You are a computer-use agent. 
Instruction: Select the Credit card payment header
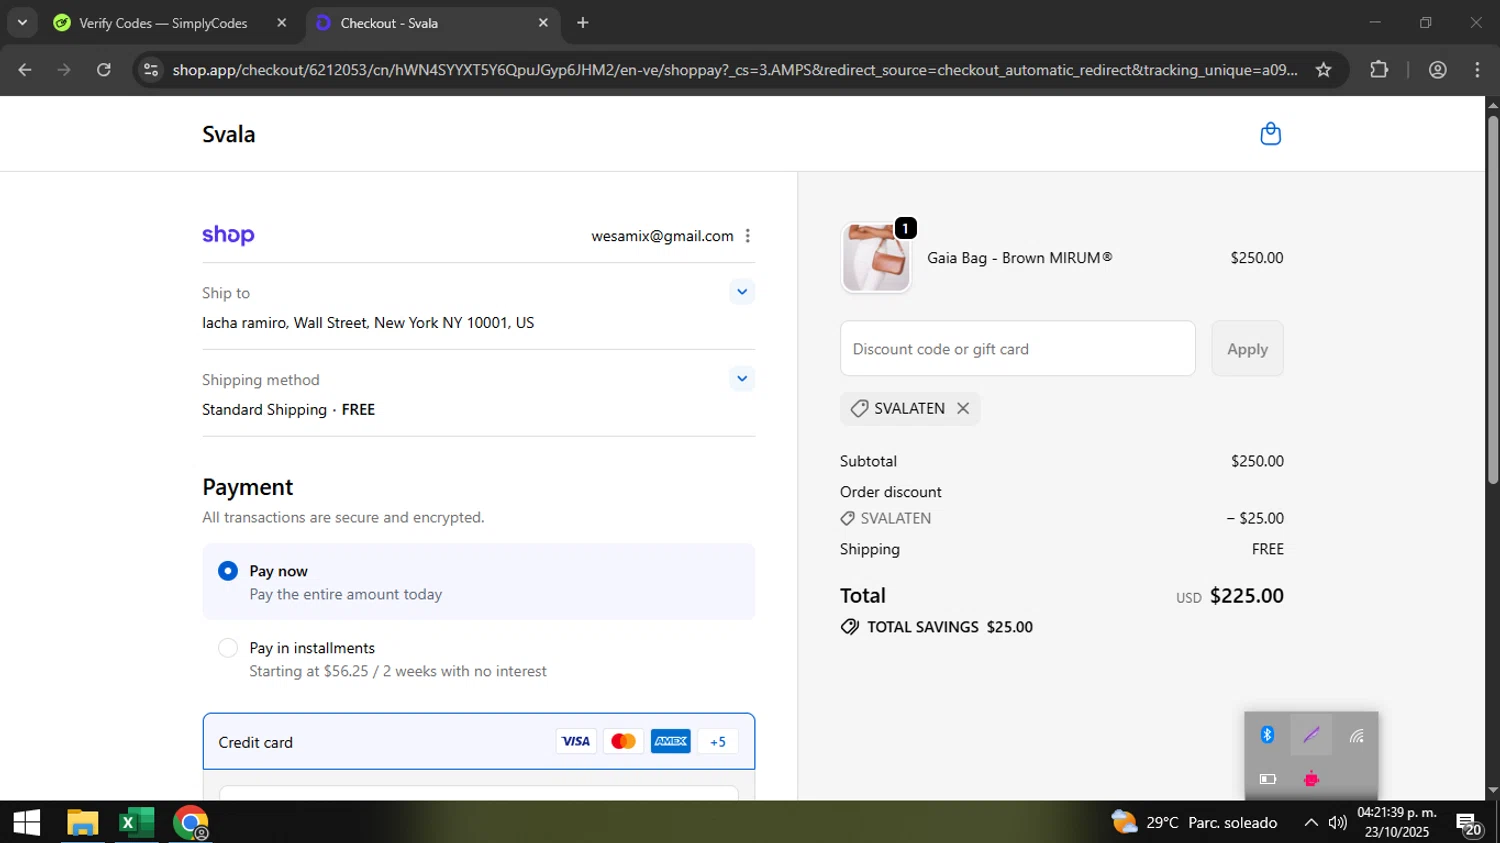pyautogui.click(x=479, y=742)
